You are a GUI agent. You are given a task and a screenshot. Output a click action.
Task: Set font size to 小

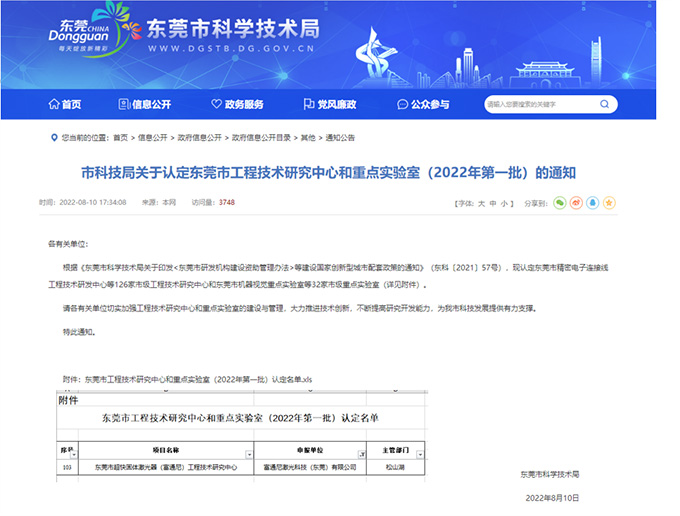point(504,203)
